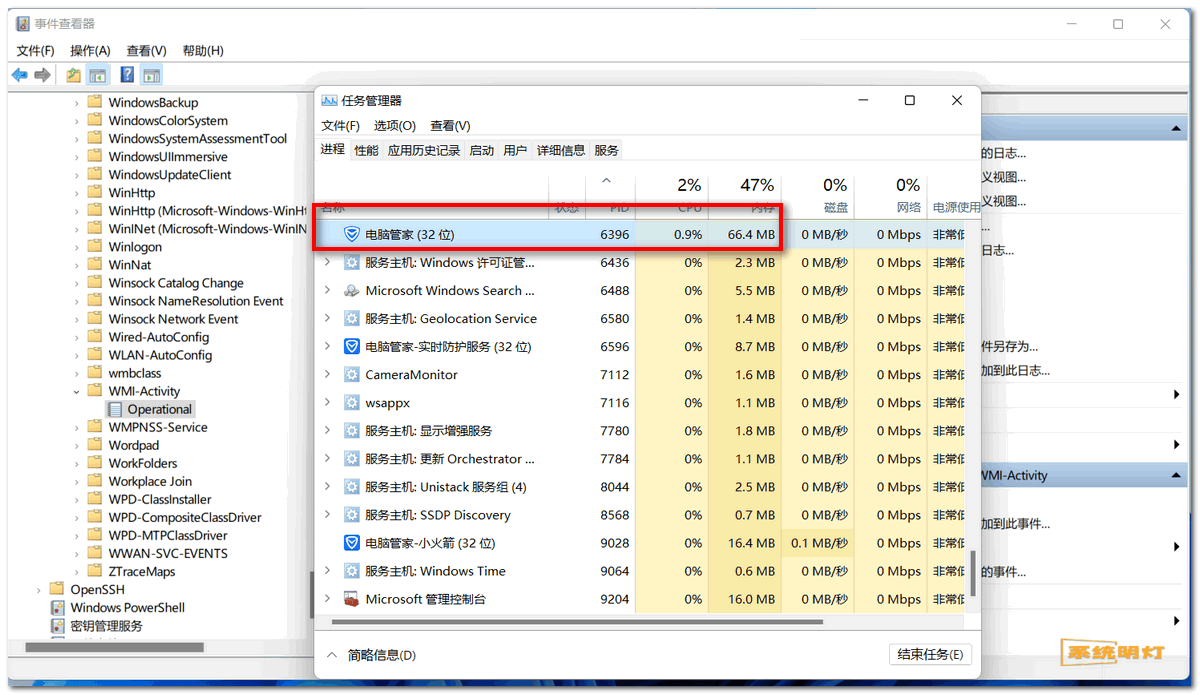Select WWAN-SVC-EVENTS in the tree
This screenshot has height=695, width=1200.
click(x=168, y=553)
